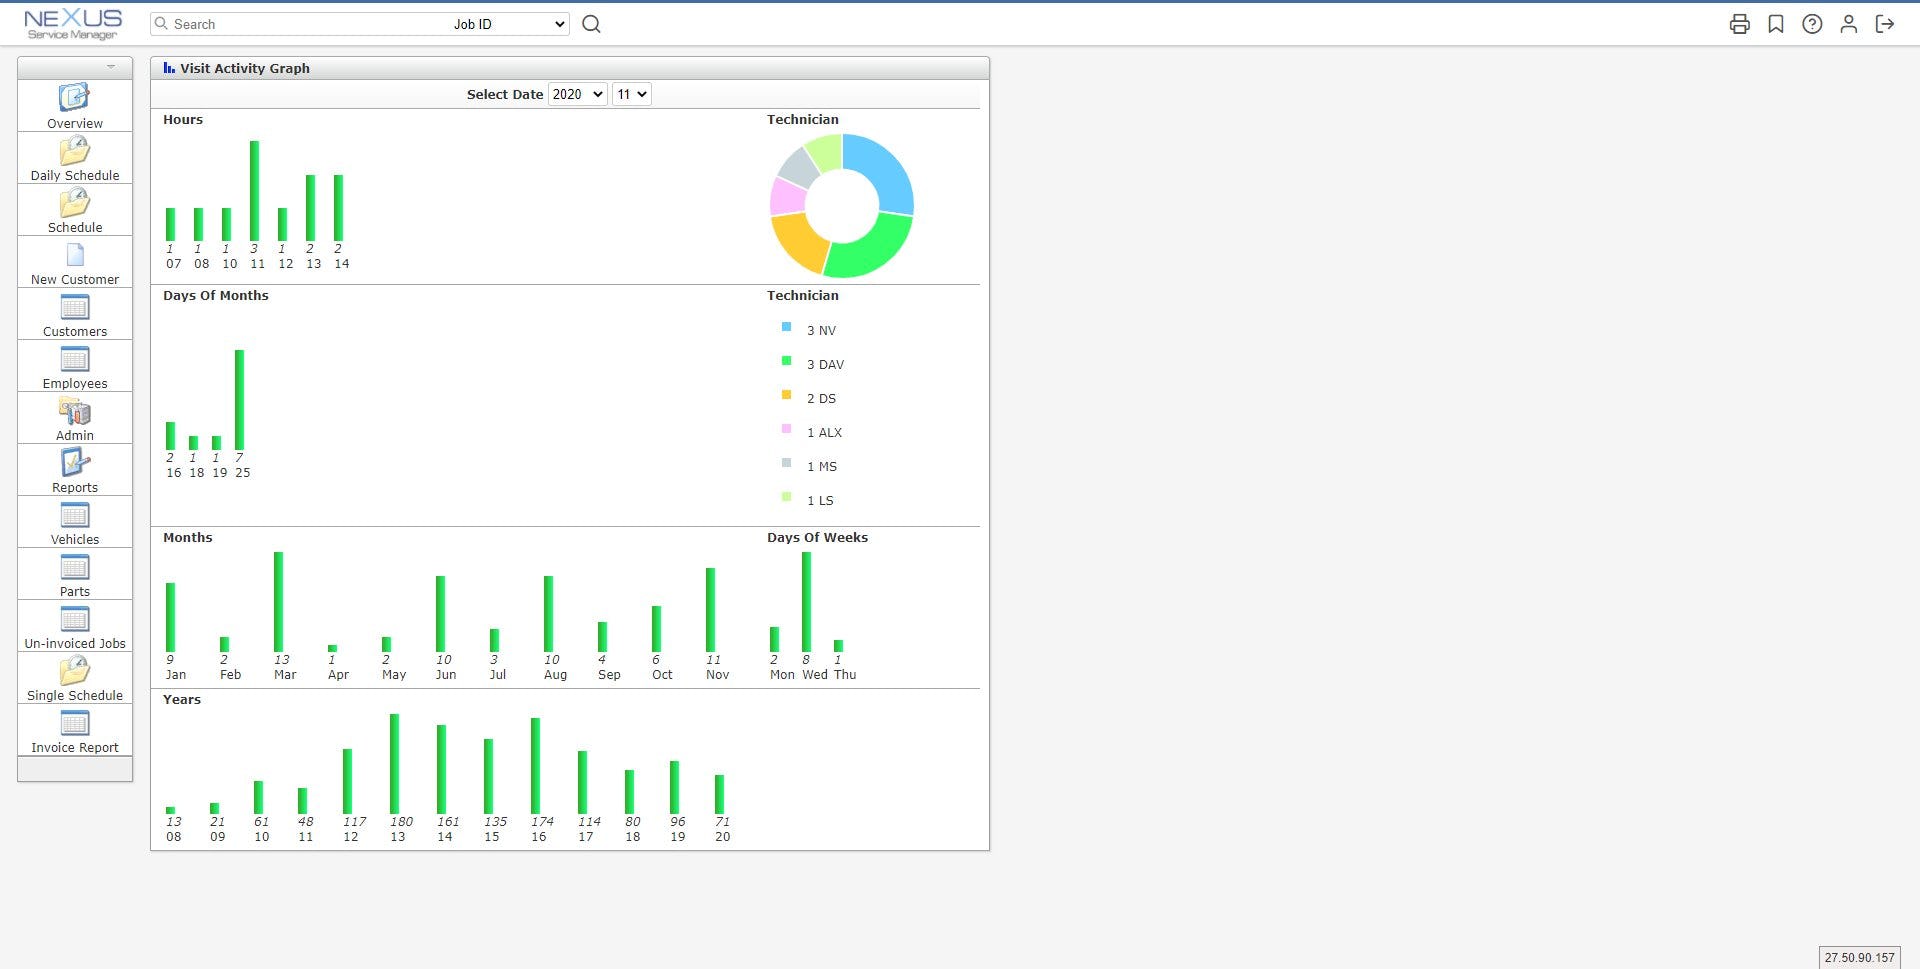
Task: Open the Vehicles section
Action: coord(74,522)
